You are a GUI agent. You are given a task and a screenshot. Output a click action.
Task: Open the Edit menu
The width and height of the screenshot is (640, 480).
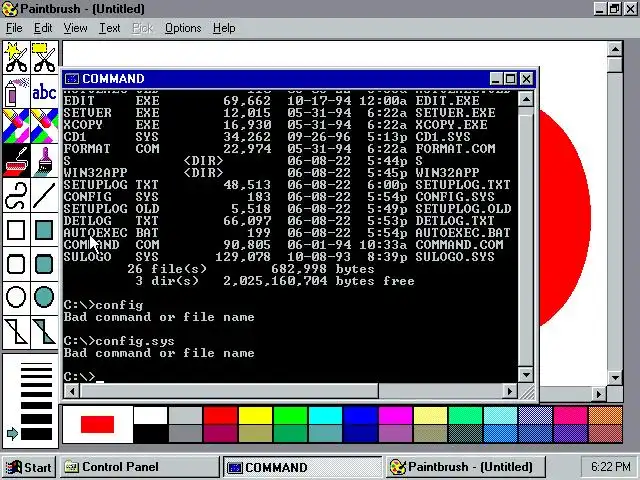coord(43,28)
